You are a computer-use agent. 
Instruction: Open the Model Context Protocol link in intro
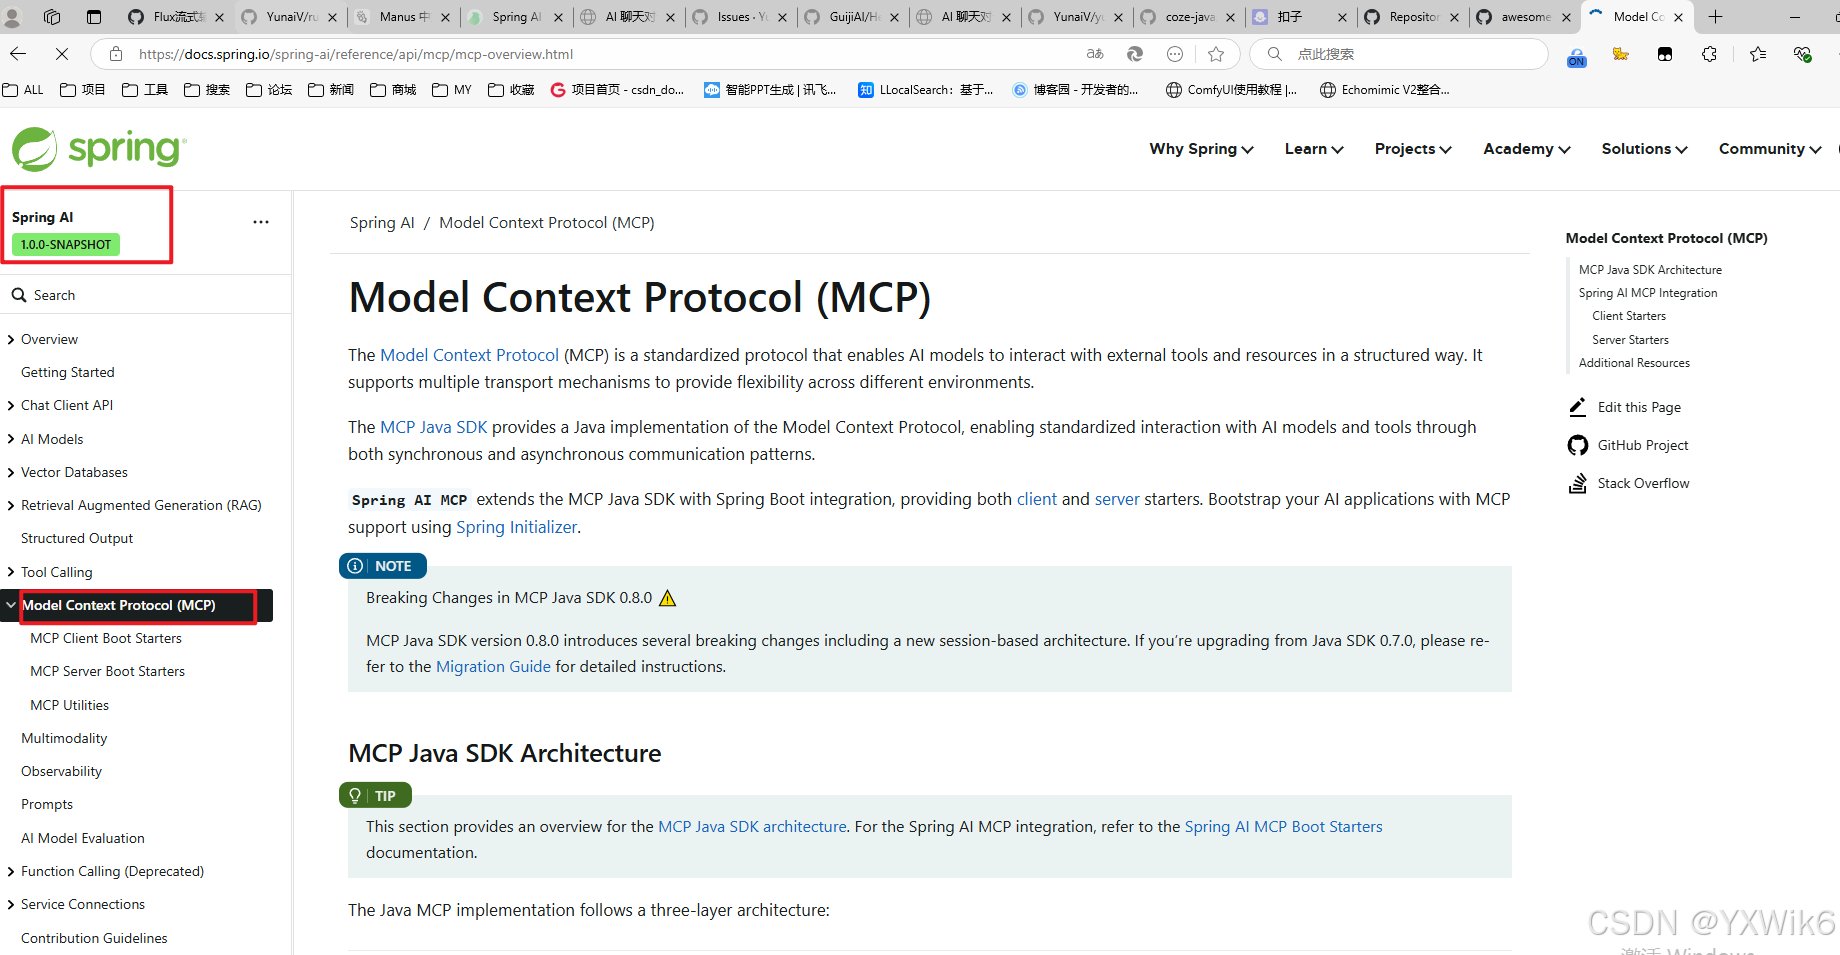point(469,355)
